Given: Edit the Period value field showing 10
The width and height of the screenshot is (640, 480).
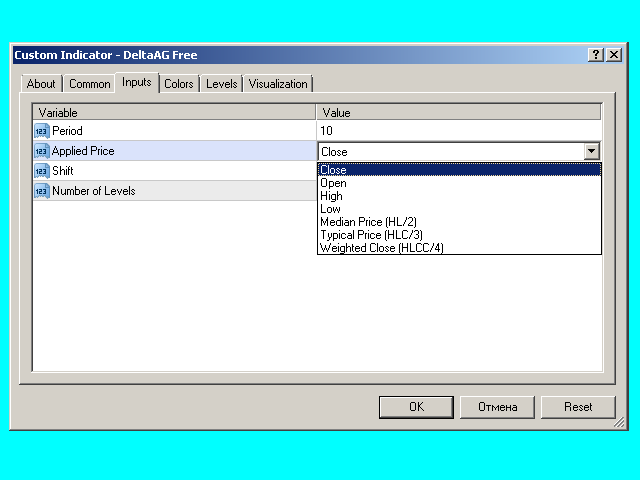Looking at the screenshot, I should click(459, 131).
